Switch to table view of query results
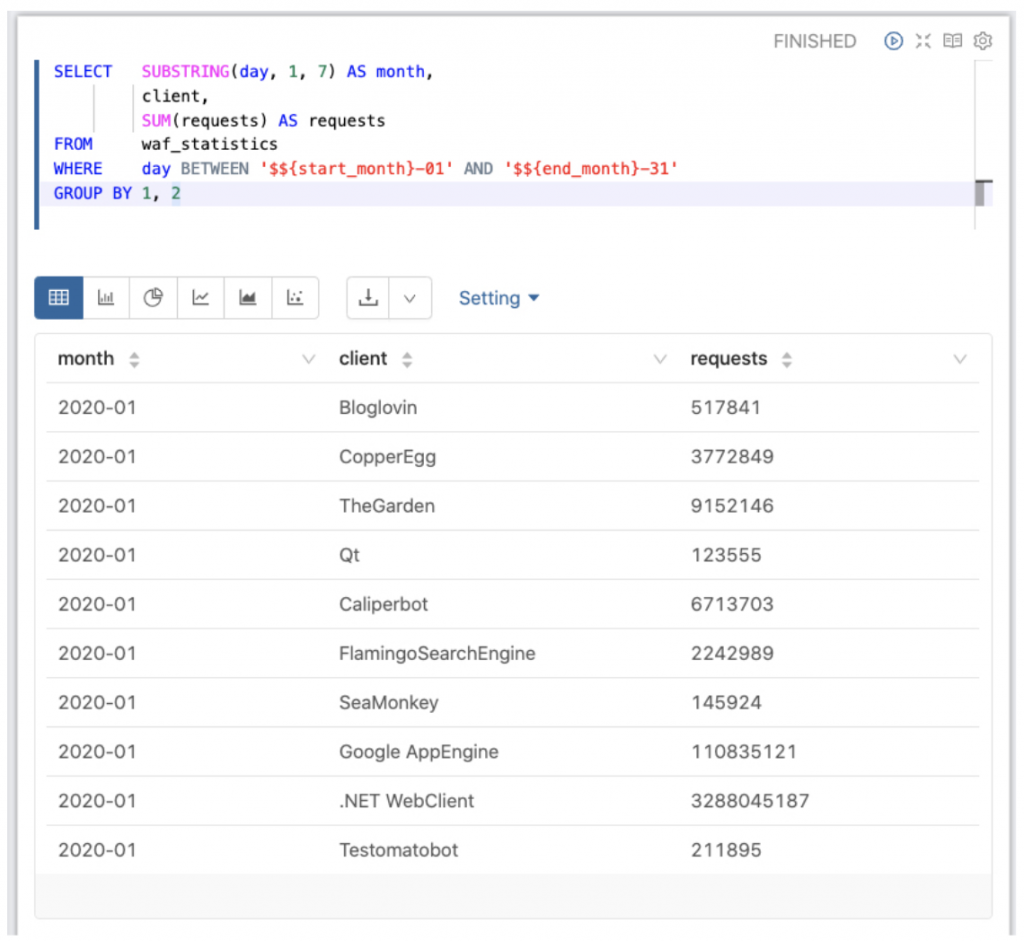 point(57,297)
